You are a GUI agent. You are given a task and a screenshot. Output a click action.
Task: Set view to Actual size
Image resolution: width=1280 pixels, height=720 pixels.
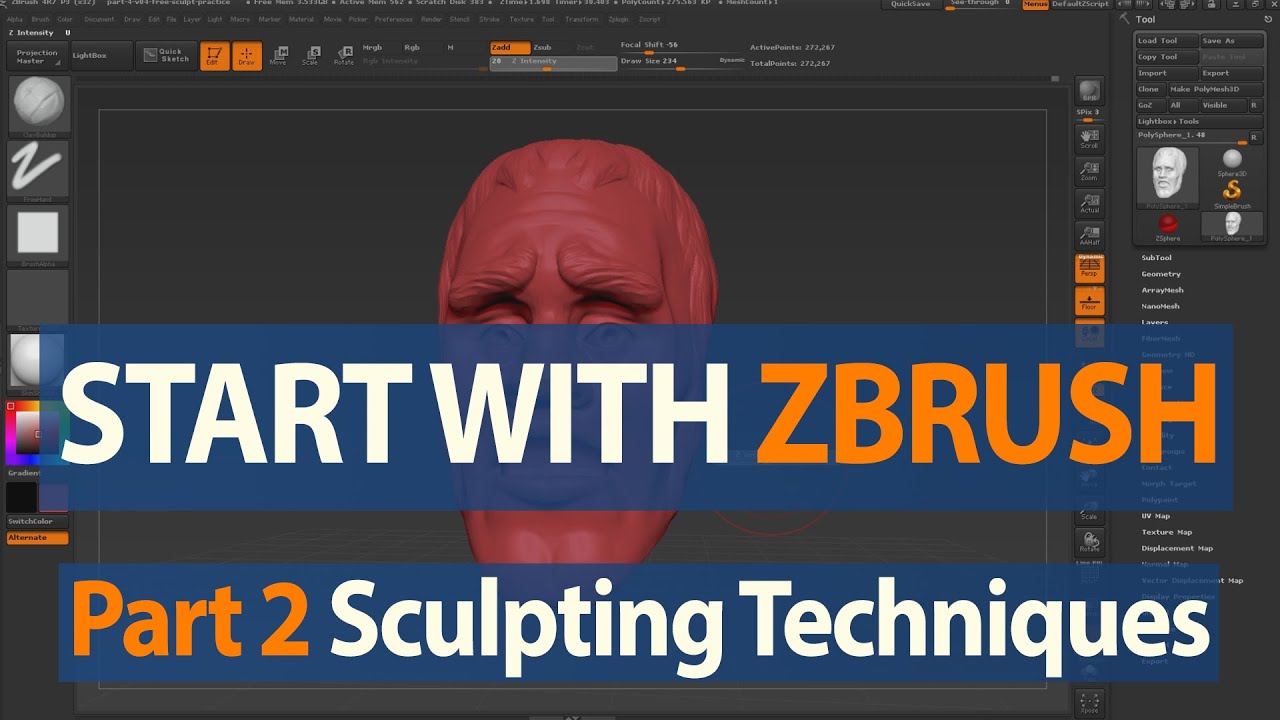(1089, 203)
